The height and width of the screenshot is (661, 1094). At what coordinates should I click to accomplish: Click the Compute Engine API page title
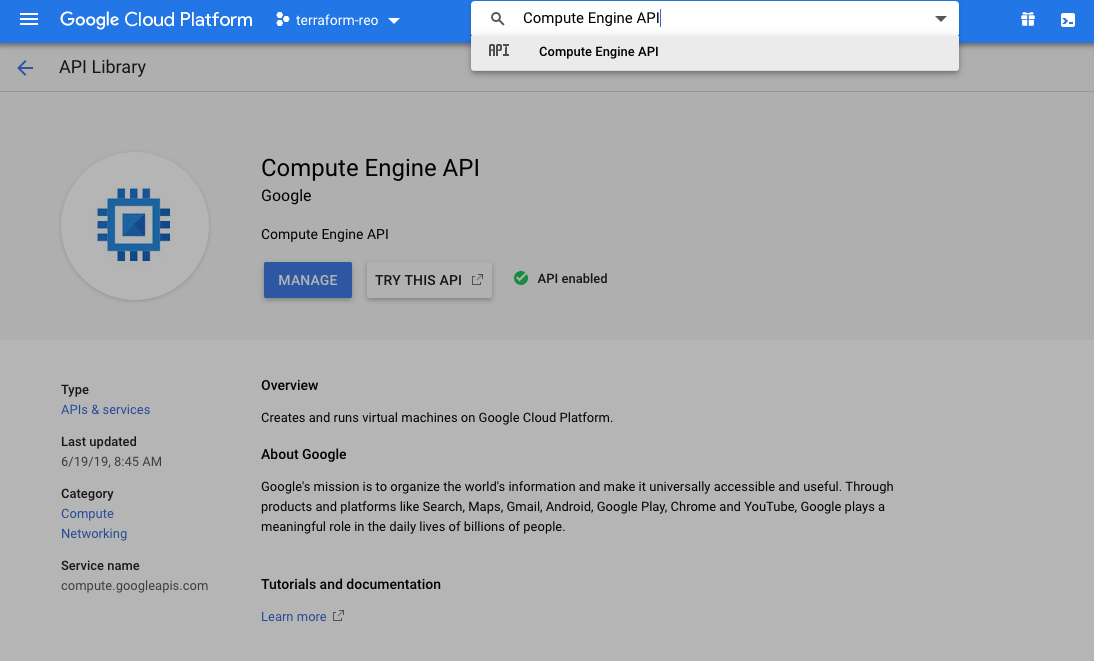tap(370, 168)
